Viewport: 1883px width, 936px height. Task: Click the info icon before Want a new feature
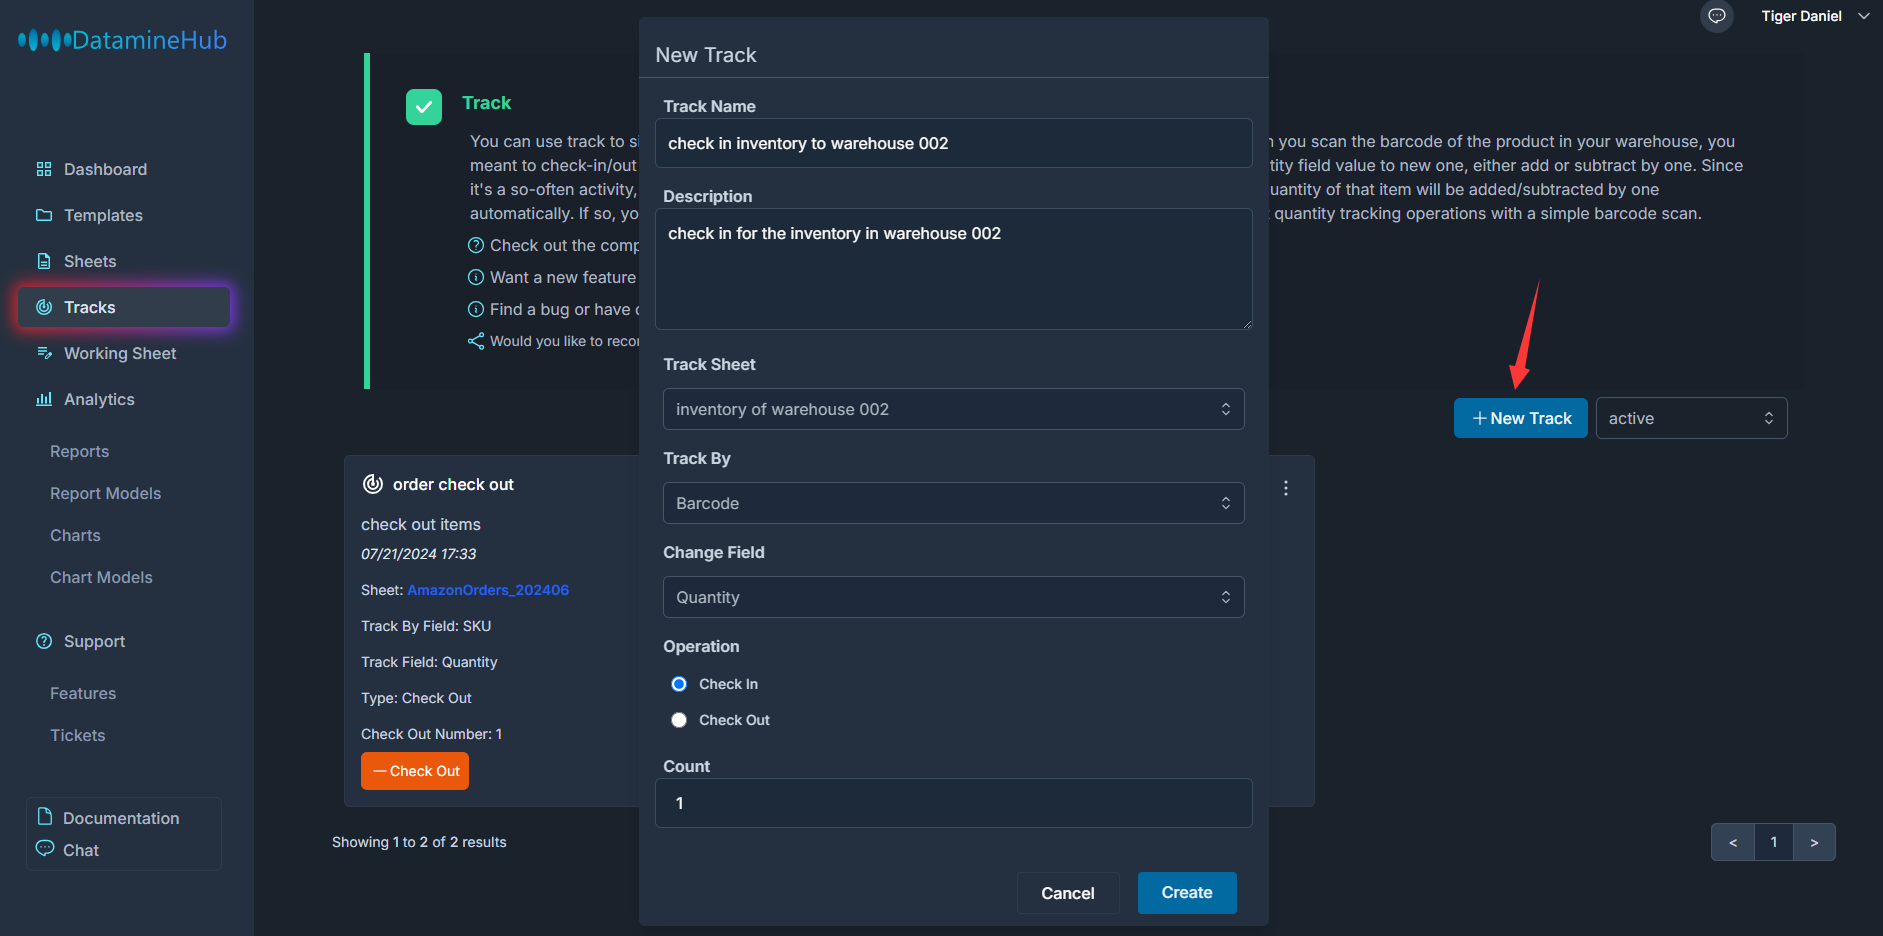click(476, 277)
